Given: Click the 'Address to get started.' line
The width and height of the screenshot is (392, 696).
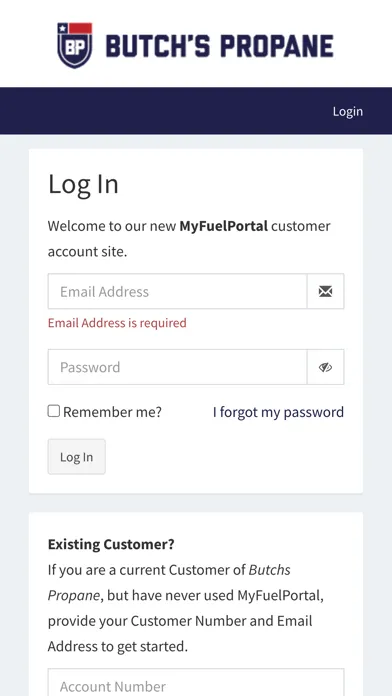Looking at the screenshot, I should 118,646.
